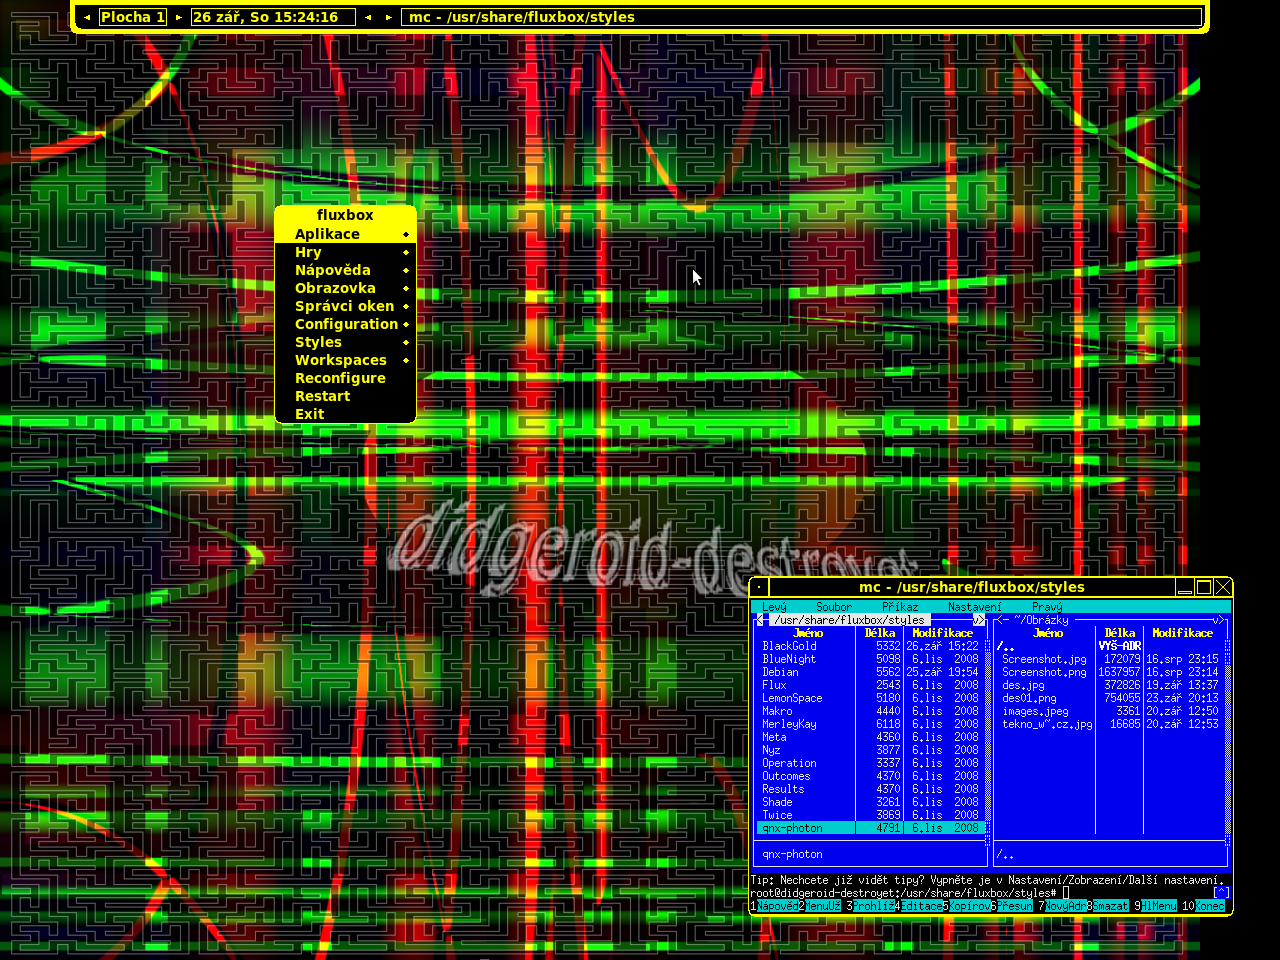This screenshot has height=960, width=1280.
Task: Open Nápověda submenu in fluxbox menu
Action: [345, 270]
